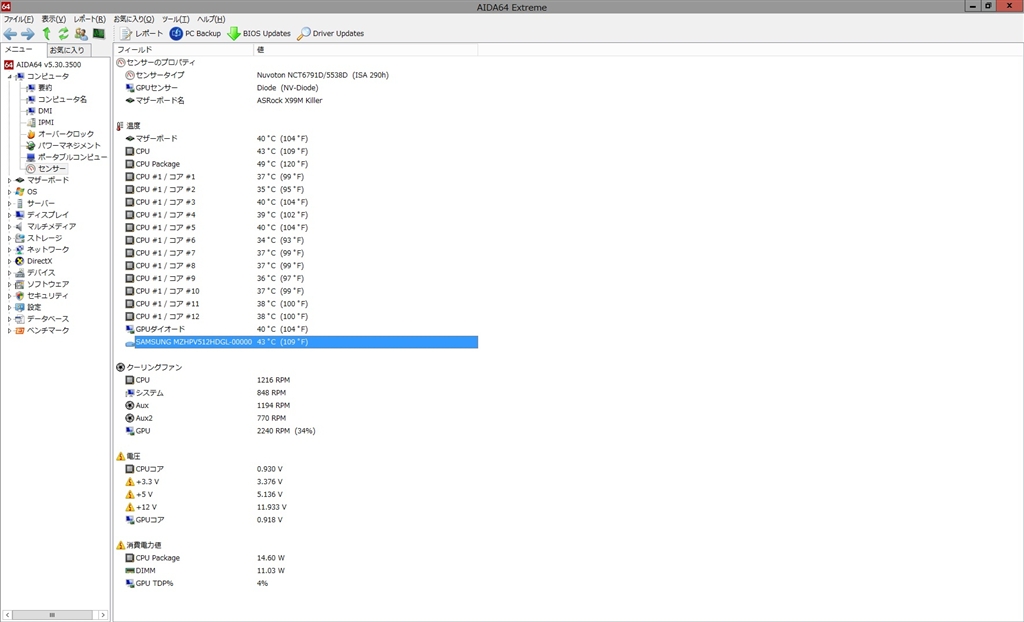Click the 値 column header
Screen dimensions: 1024x622
tap(366, 50)
